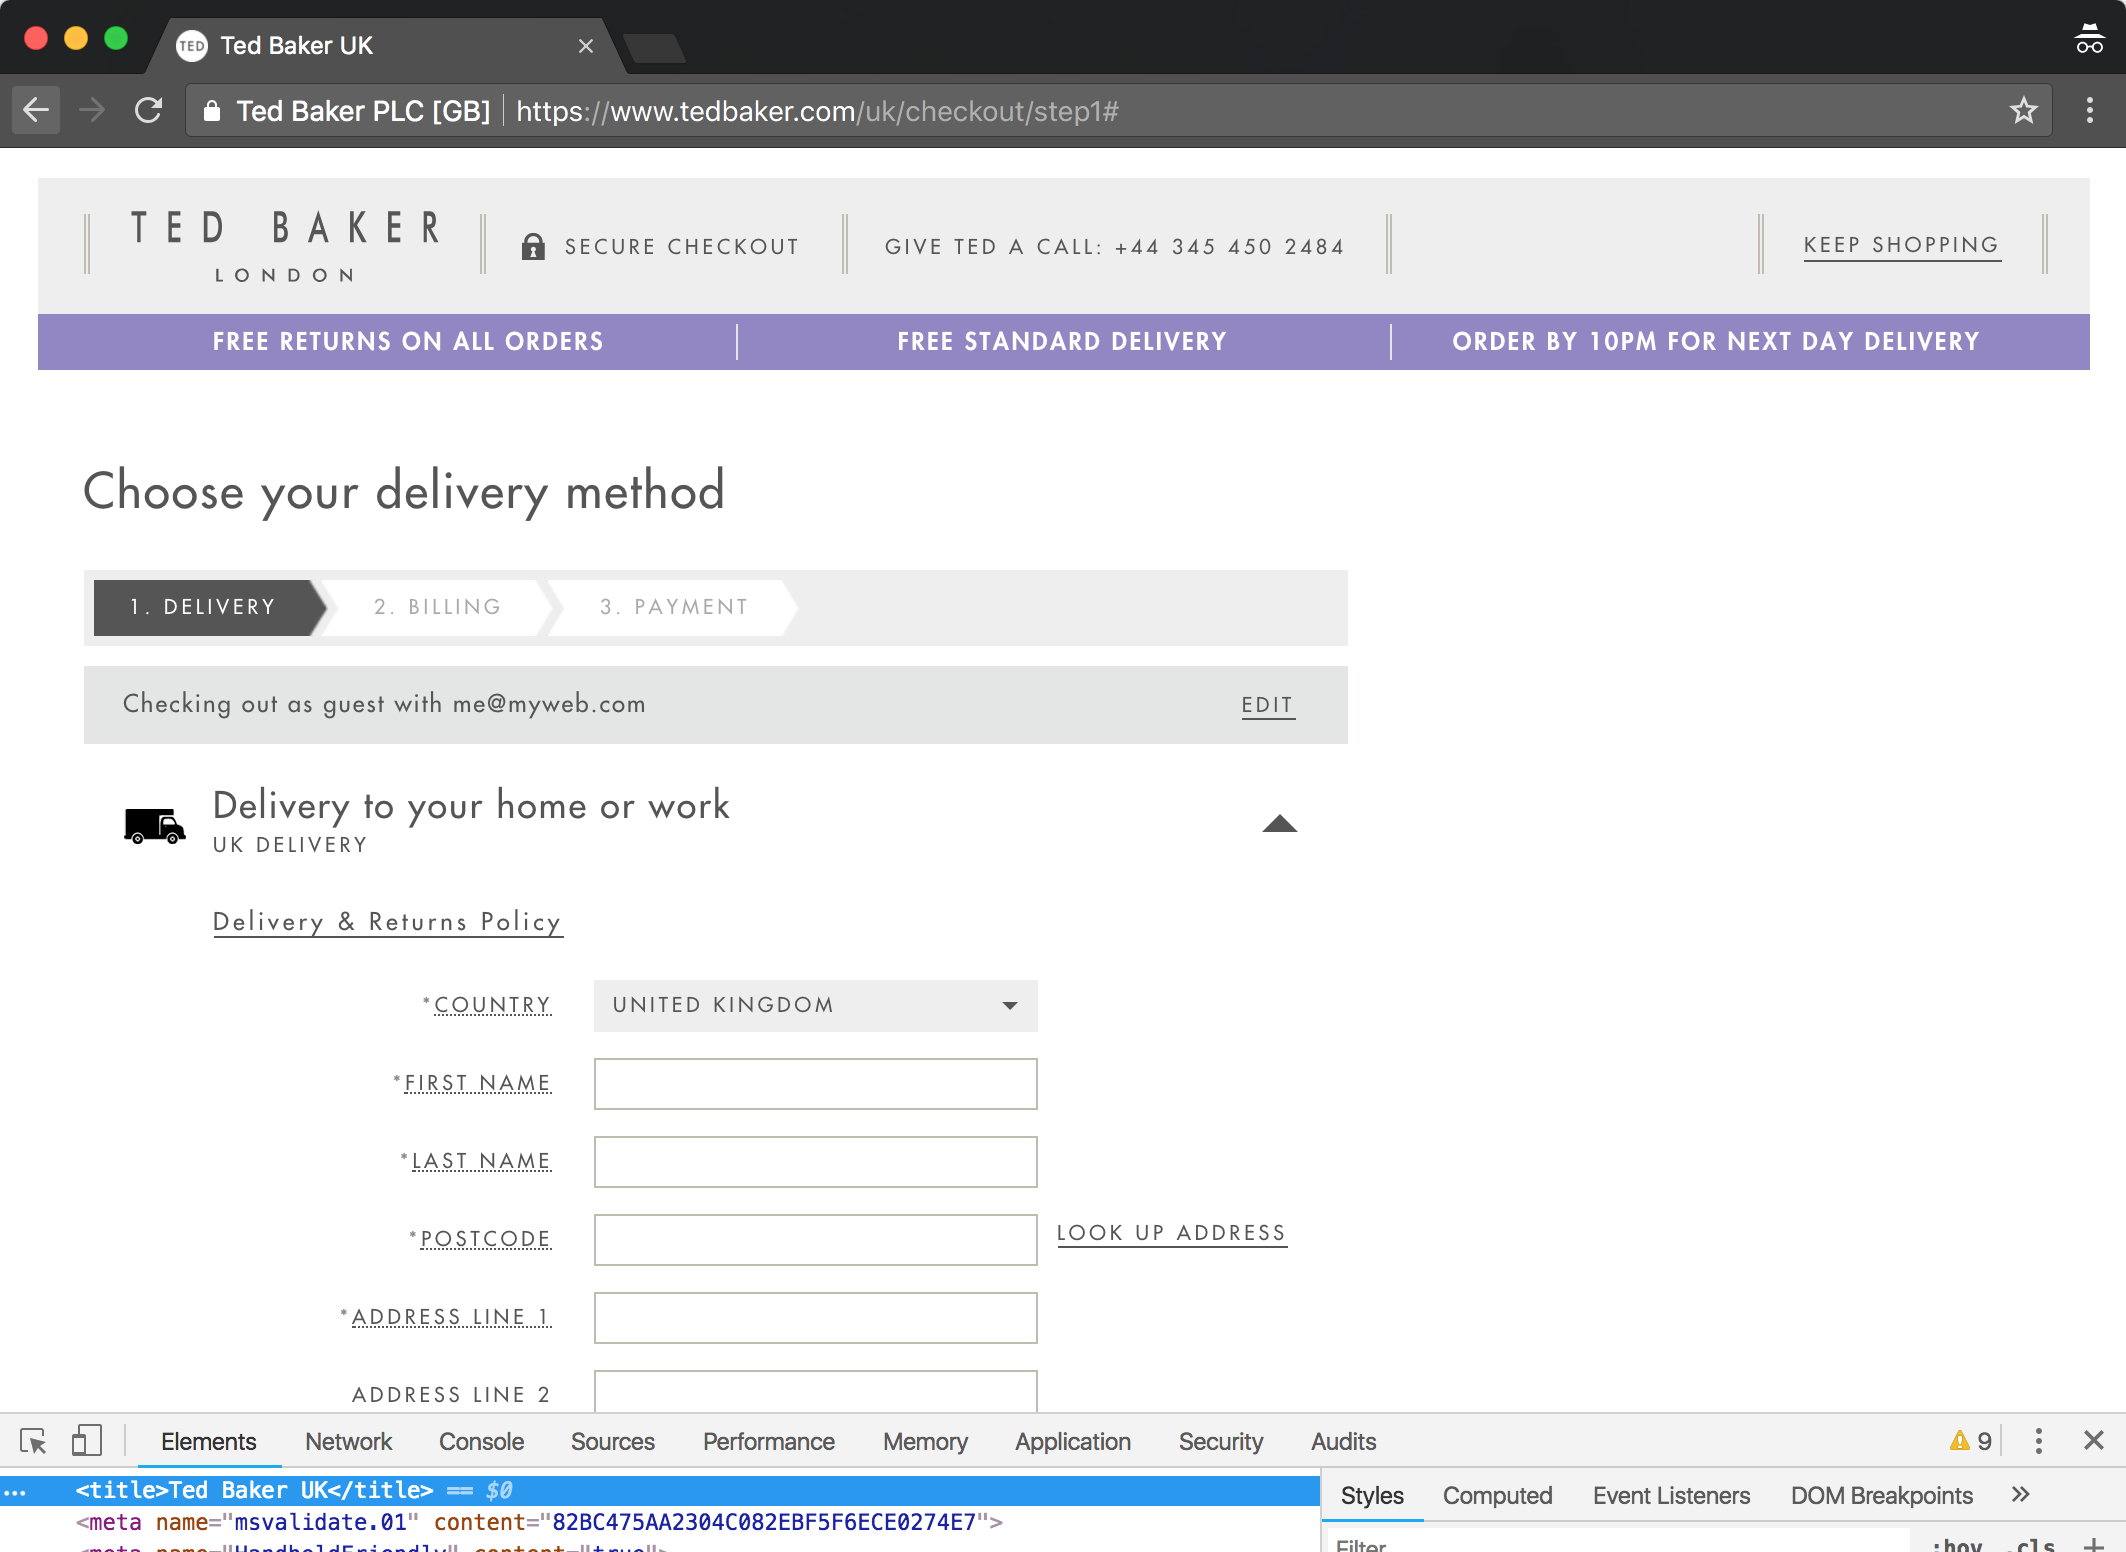
Task: Close the DevTools panel
Action: [2094, 1440]
